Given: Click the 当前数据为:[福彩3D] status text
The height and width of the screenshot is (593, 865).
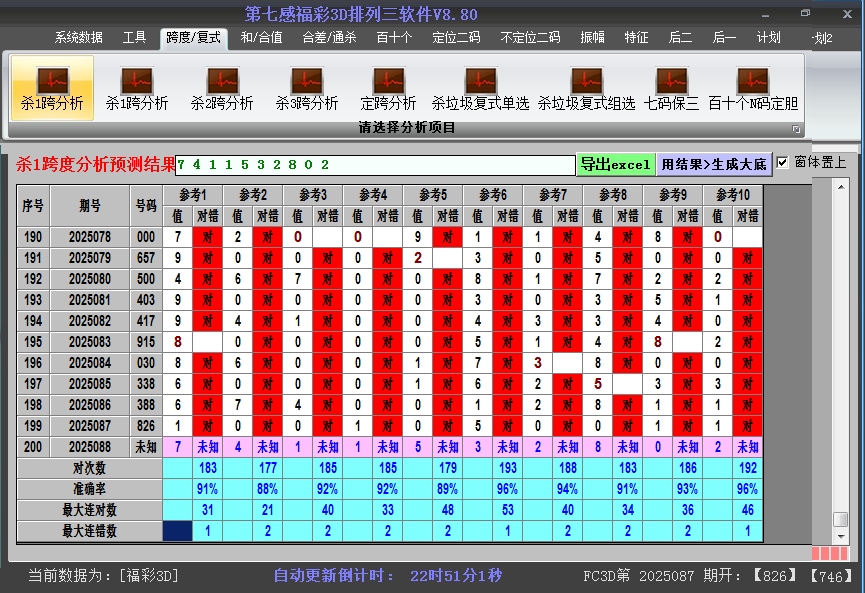Looking at the screenshot, I should [x=103, y=576].
